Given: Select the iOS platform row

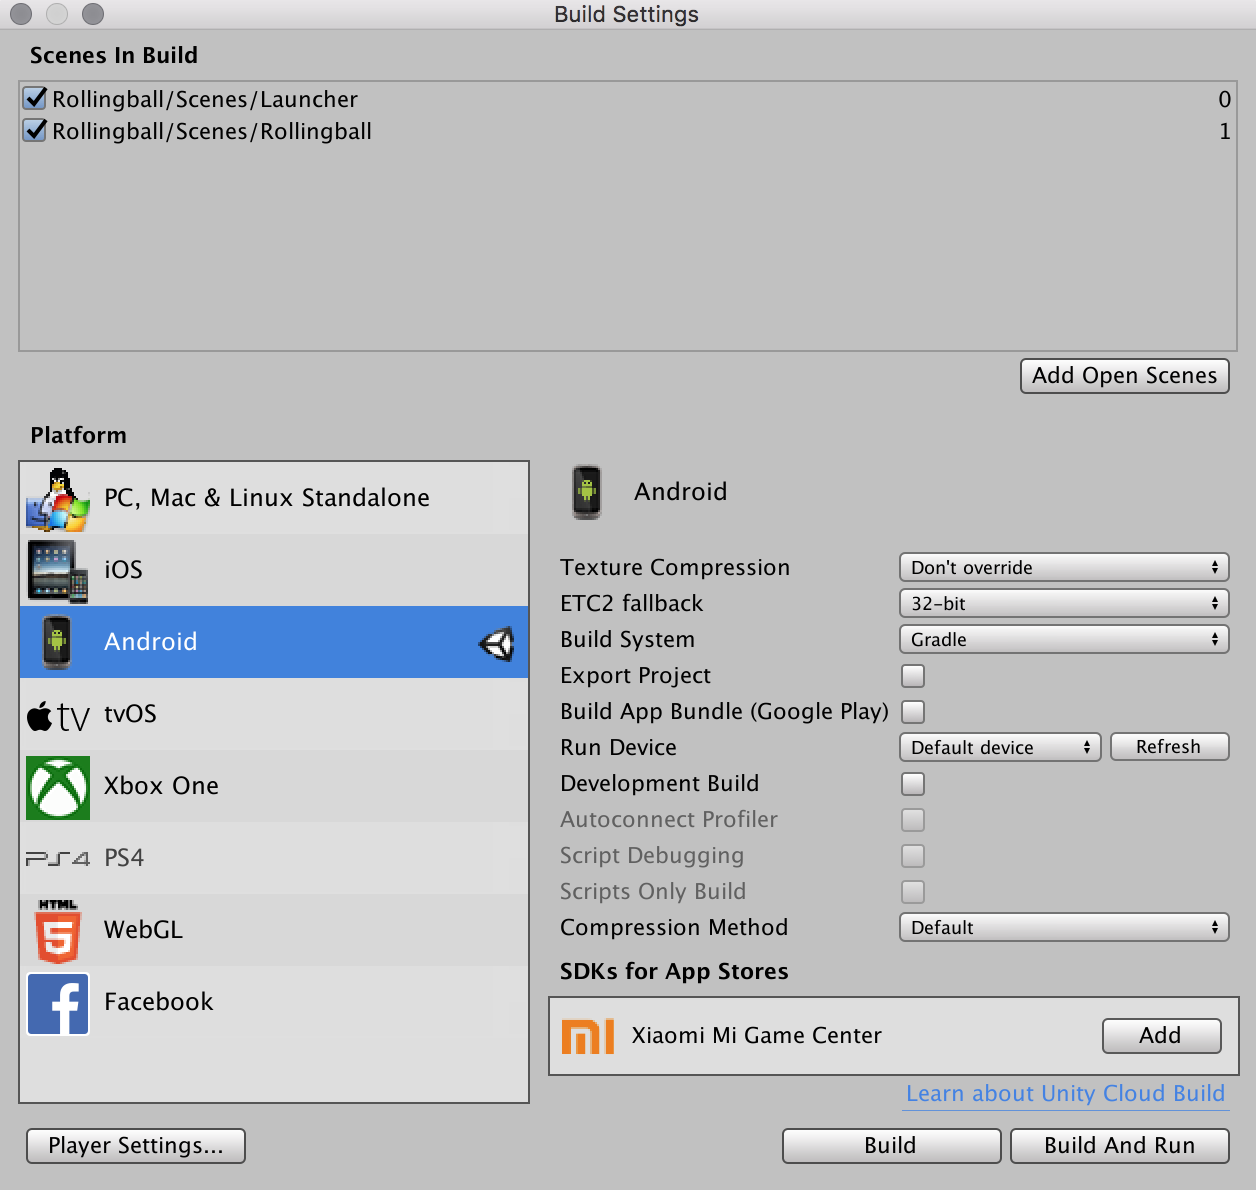Looking at the screenshot, I should [274, 570].
